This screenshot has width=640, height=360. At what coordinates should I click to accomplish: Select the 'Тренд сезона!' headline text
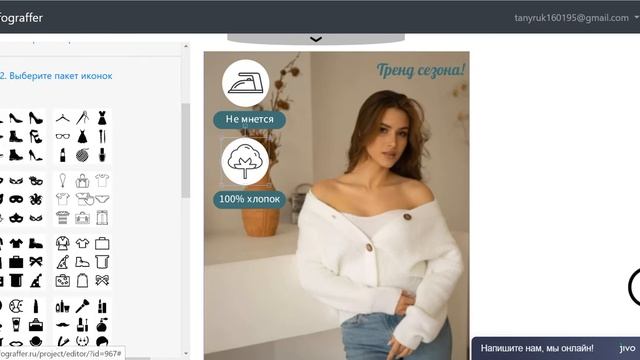coord(420,70)
